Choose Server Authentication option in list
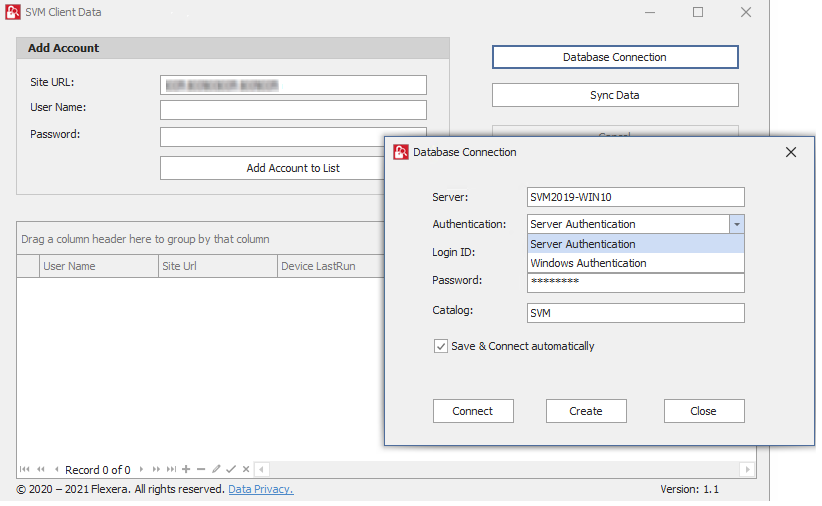 pyautogui.click(x=636, y=244)
